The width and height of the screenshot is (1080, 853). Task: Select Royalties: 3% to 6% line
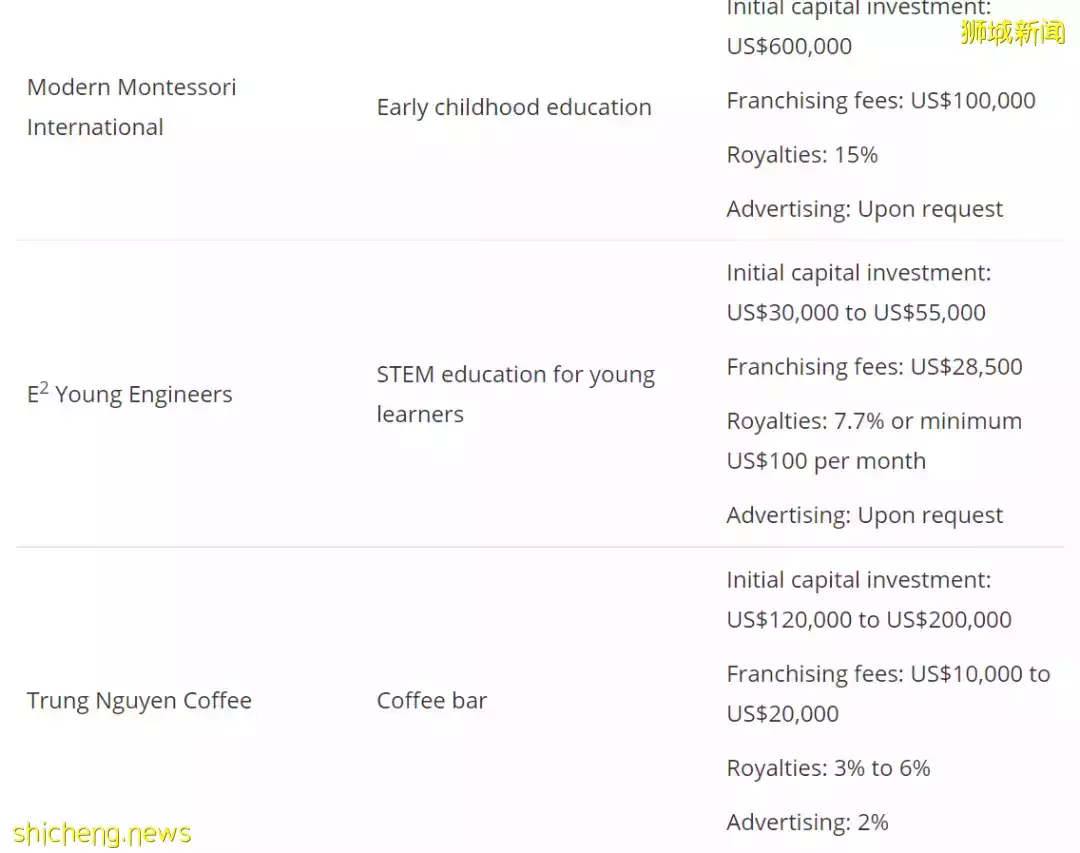coord(829,768)
